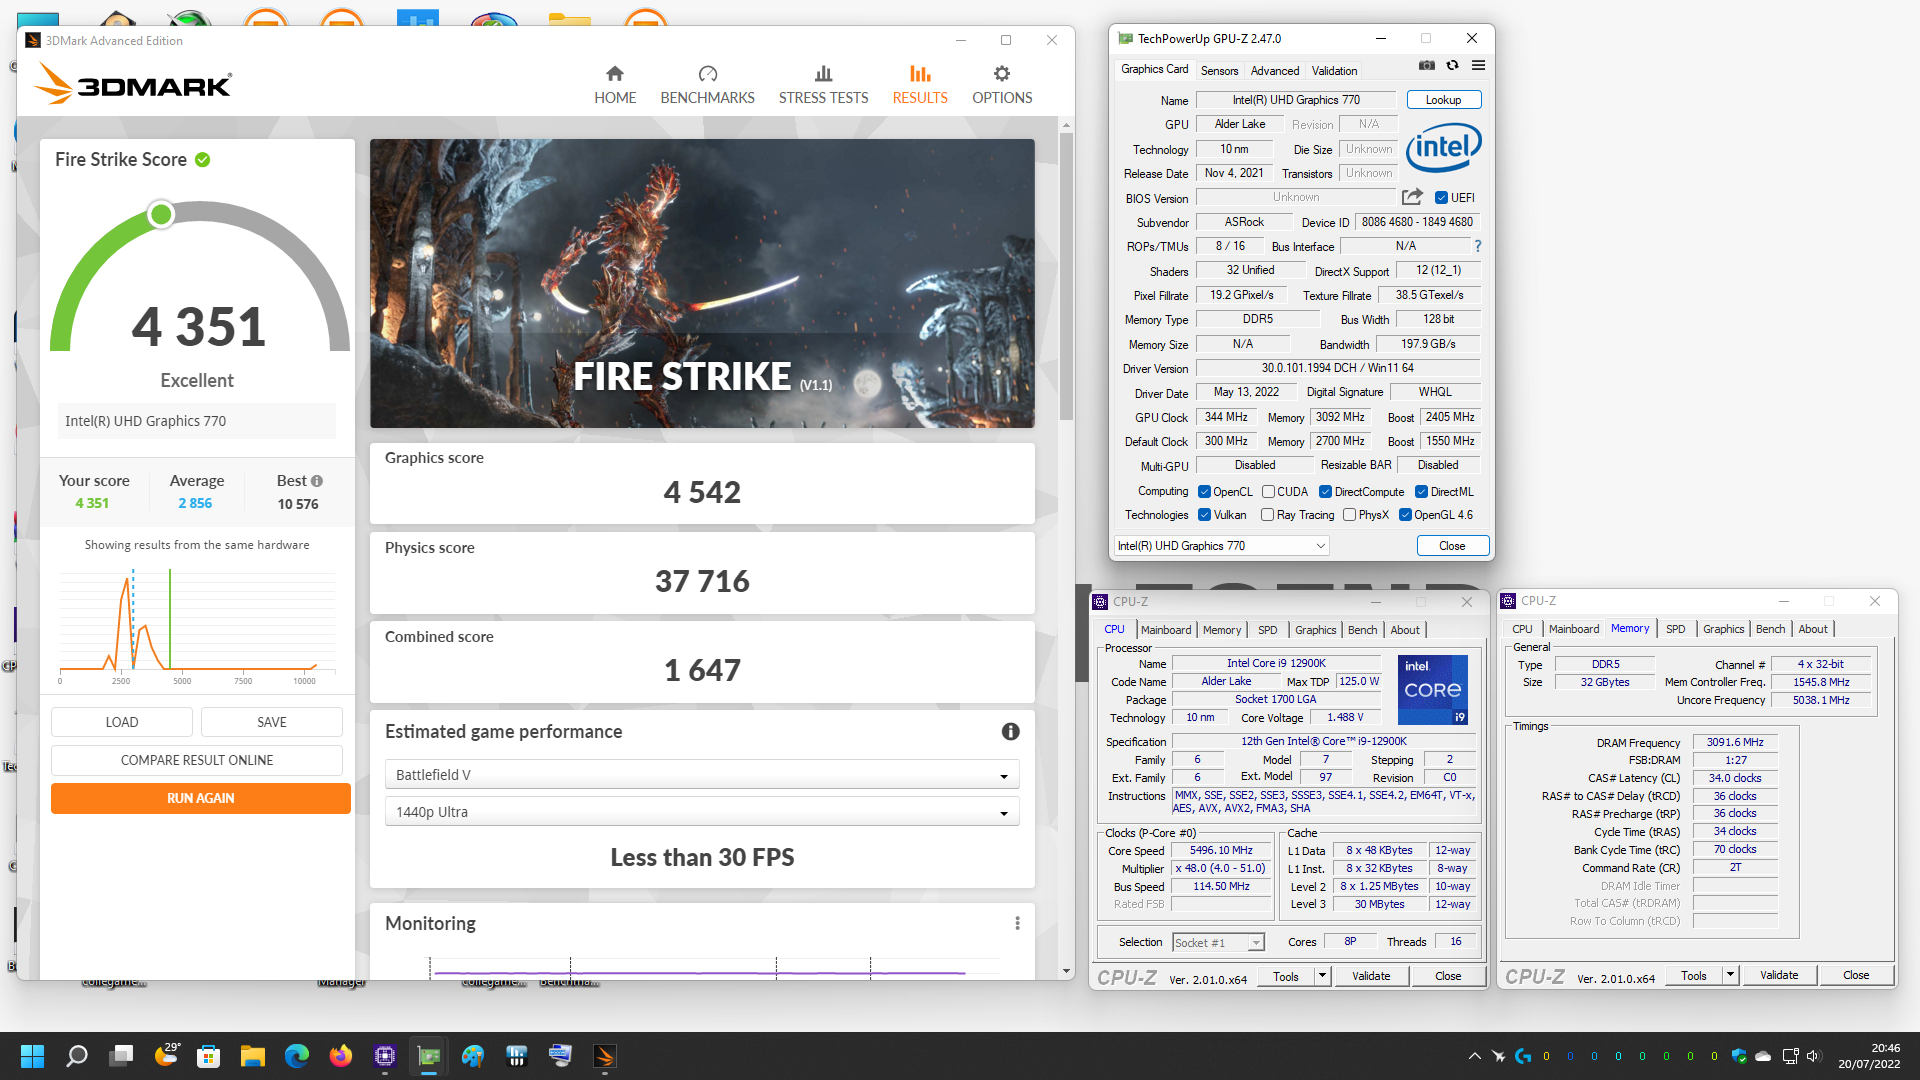Click the Best score info icon
Viewport: 1920px width, 1080px height.
pyautogui.click(x=317, y=481)
